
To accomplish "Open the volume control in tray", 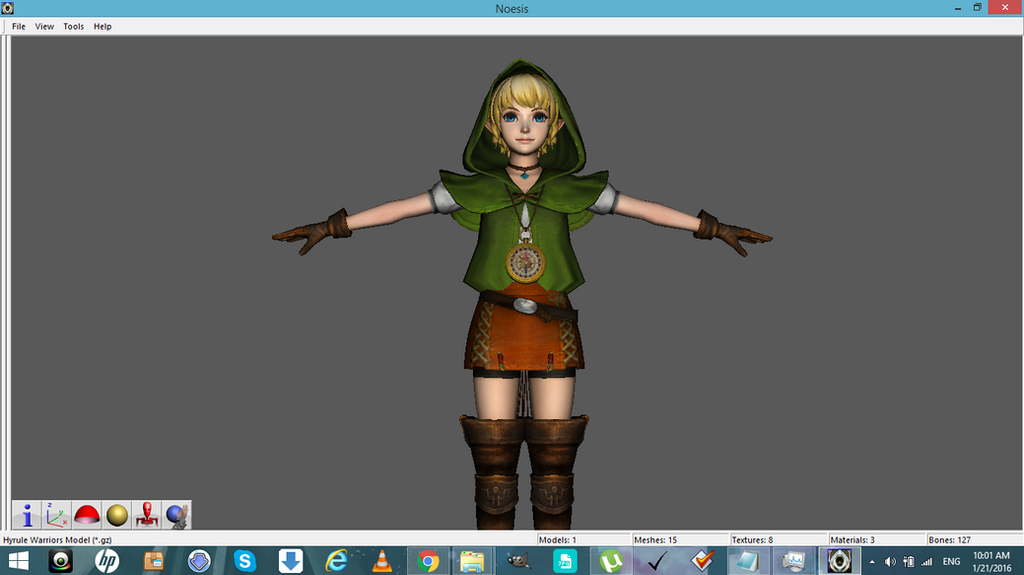I will coord(889,561).
